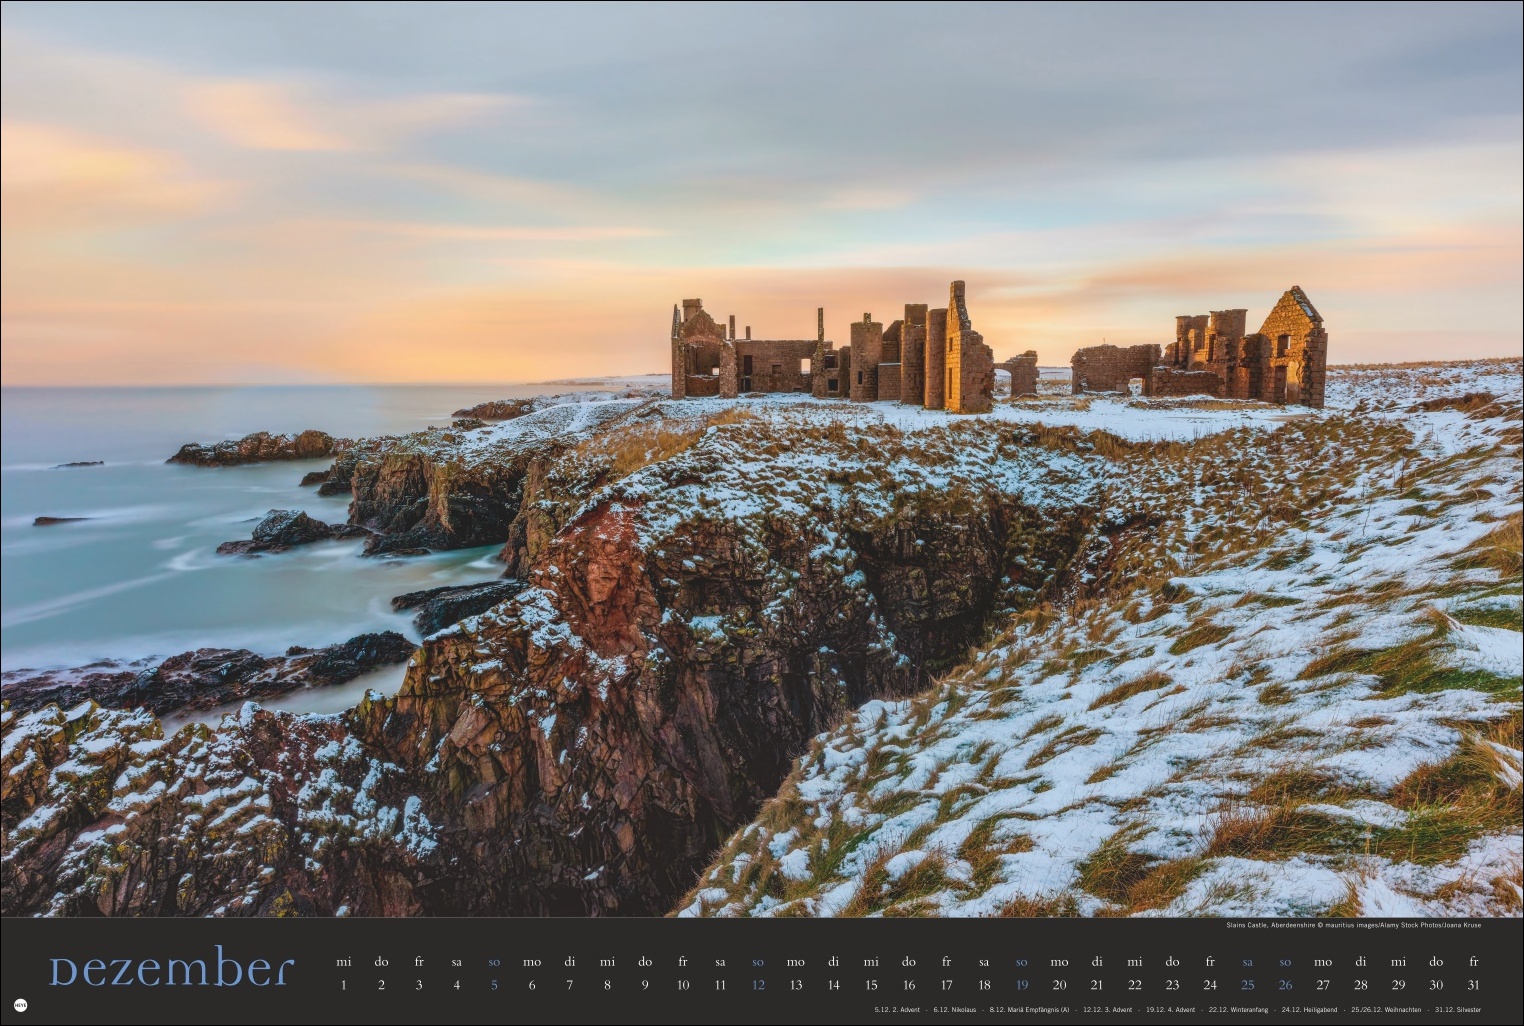Click the Dezember month title
The width and height of the screenshot is (1524, 1026).
(172, 969)
